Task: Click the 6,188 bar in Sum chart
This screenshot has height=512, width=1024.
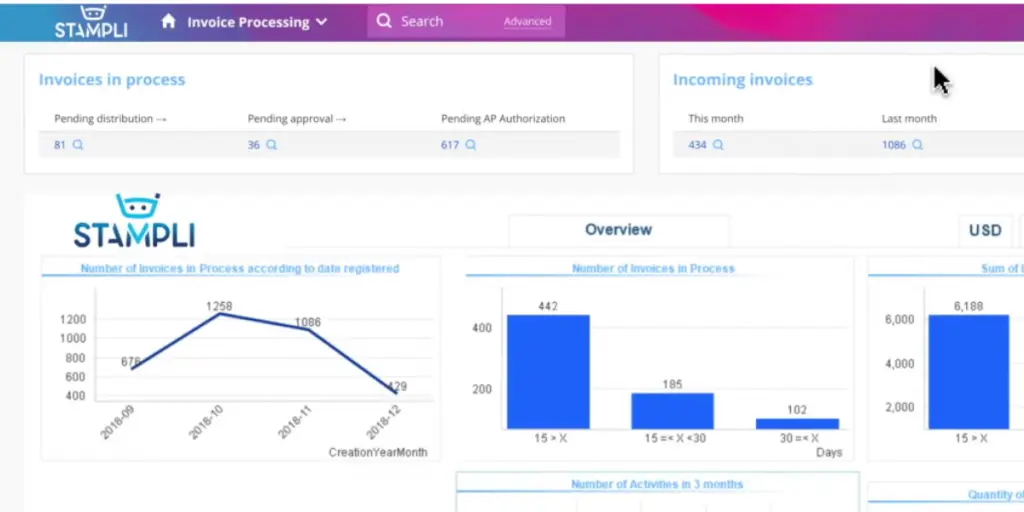Action: [968, 372]
